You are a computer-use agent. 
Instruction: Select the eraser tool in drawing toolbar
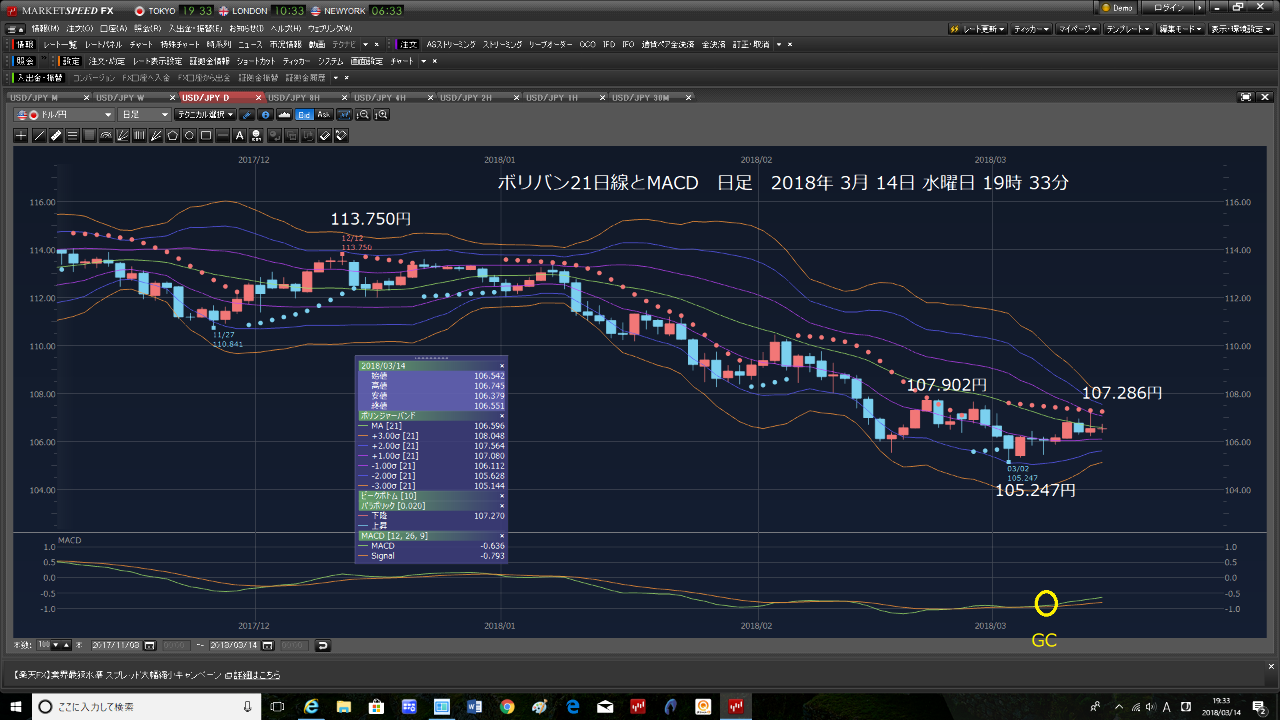pyautogui.click(x=323, y=135)
